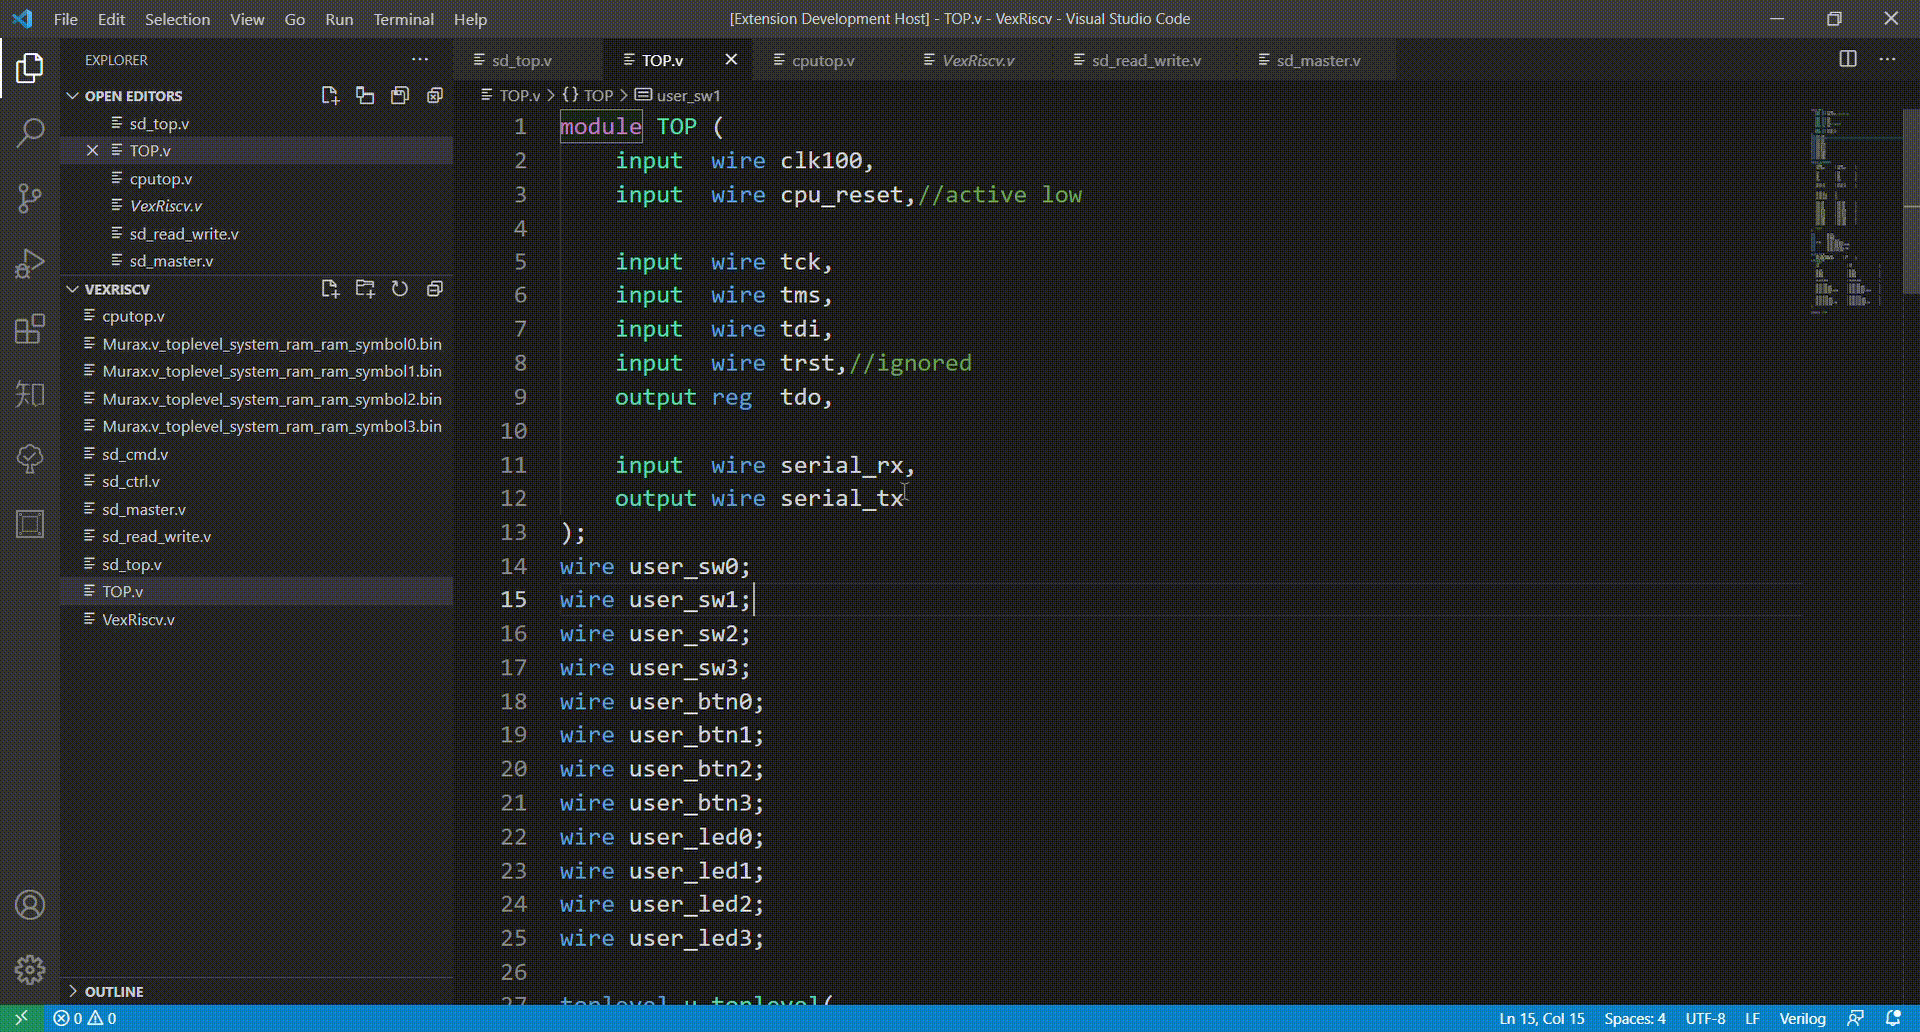Screen dimensions: 1920x1032
Task: Change indentation via Spaces: 4
Action: point(1634,1018)
